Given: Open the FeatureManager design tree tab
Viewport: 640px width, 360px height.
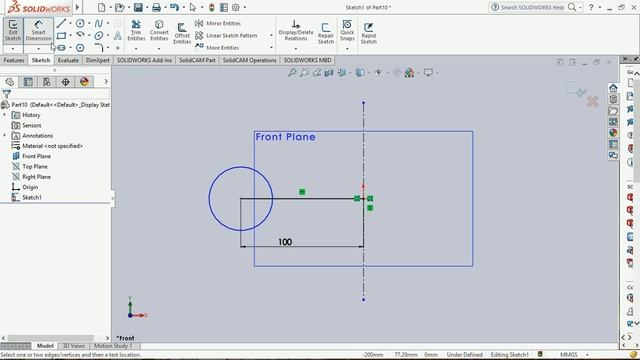Looking at the screenshot, I should pyautogui.click(x=10, y=82).
